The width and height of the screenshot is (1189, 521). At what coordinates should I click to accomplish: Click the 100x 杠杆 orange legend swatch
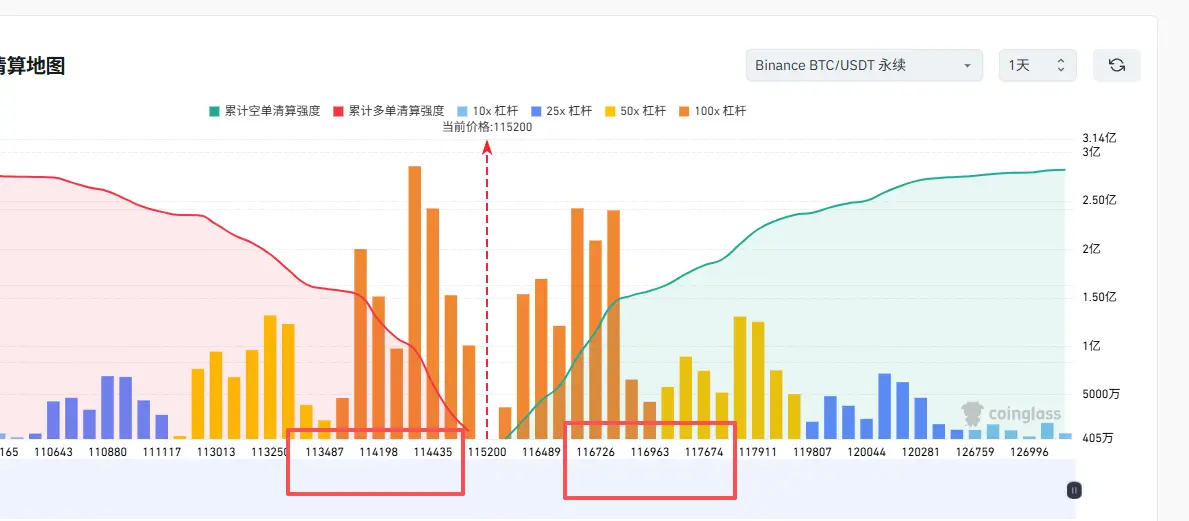coord(683,111)
